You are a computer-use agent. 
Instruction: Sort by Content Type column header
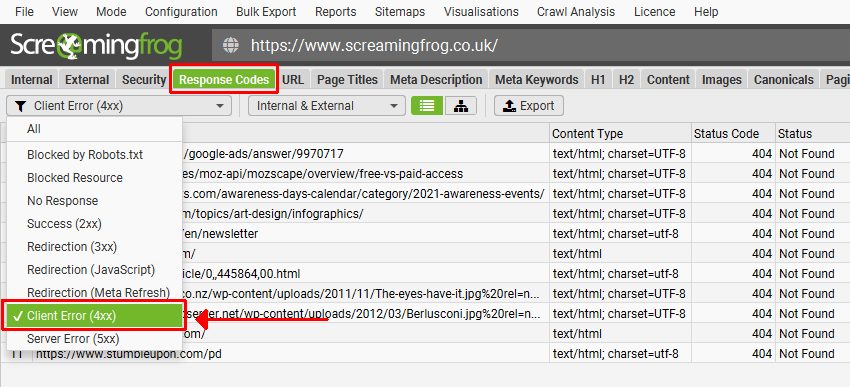(620, 133)
